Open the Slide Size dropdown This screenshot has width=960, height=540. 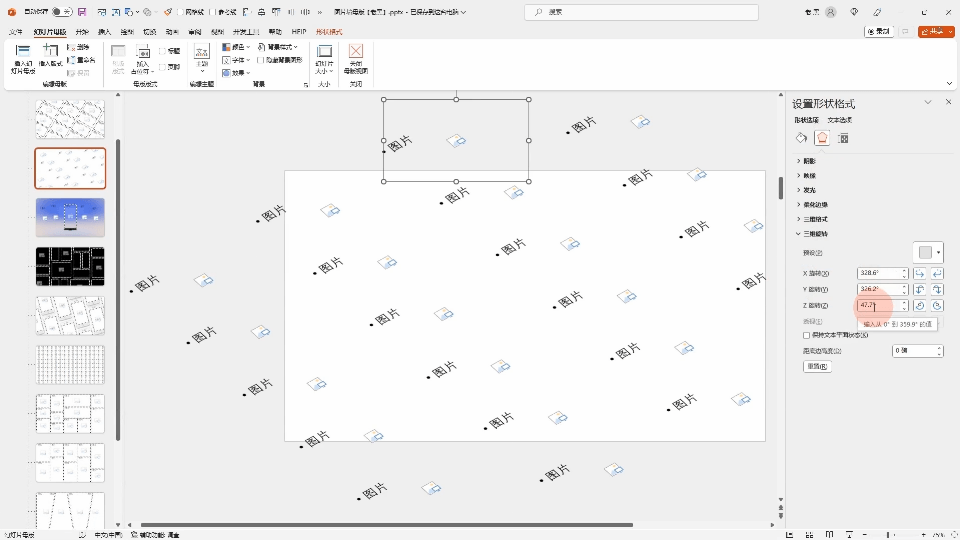(324, 59)
